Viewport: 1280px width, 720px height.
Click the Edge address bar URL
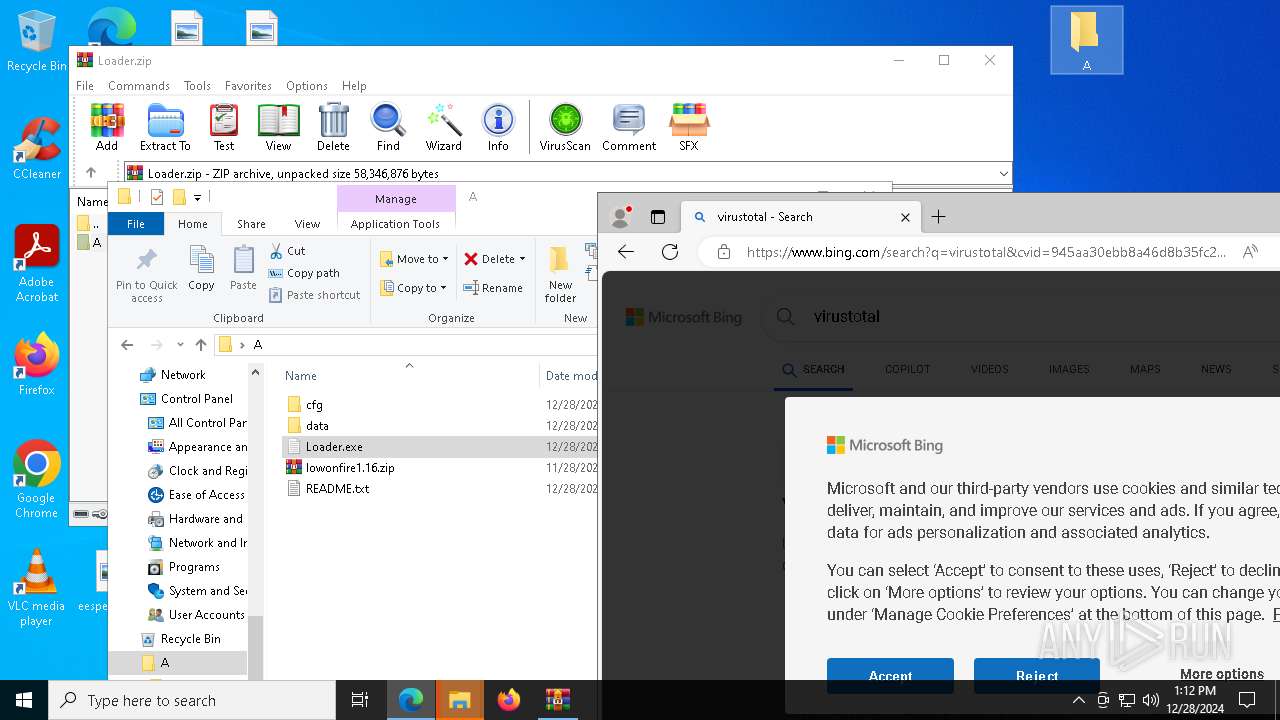[986, 252]
